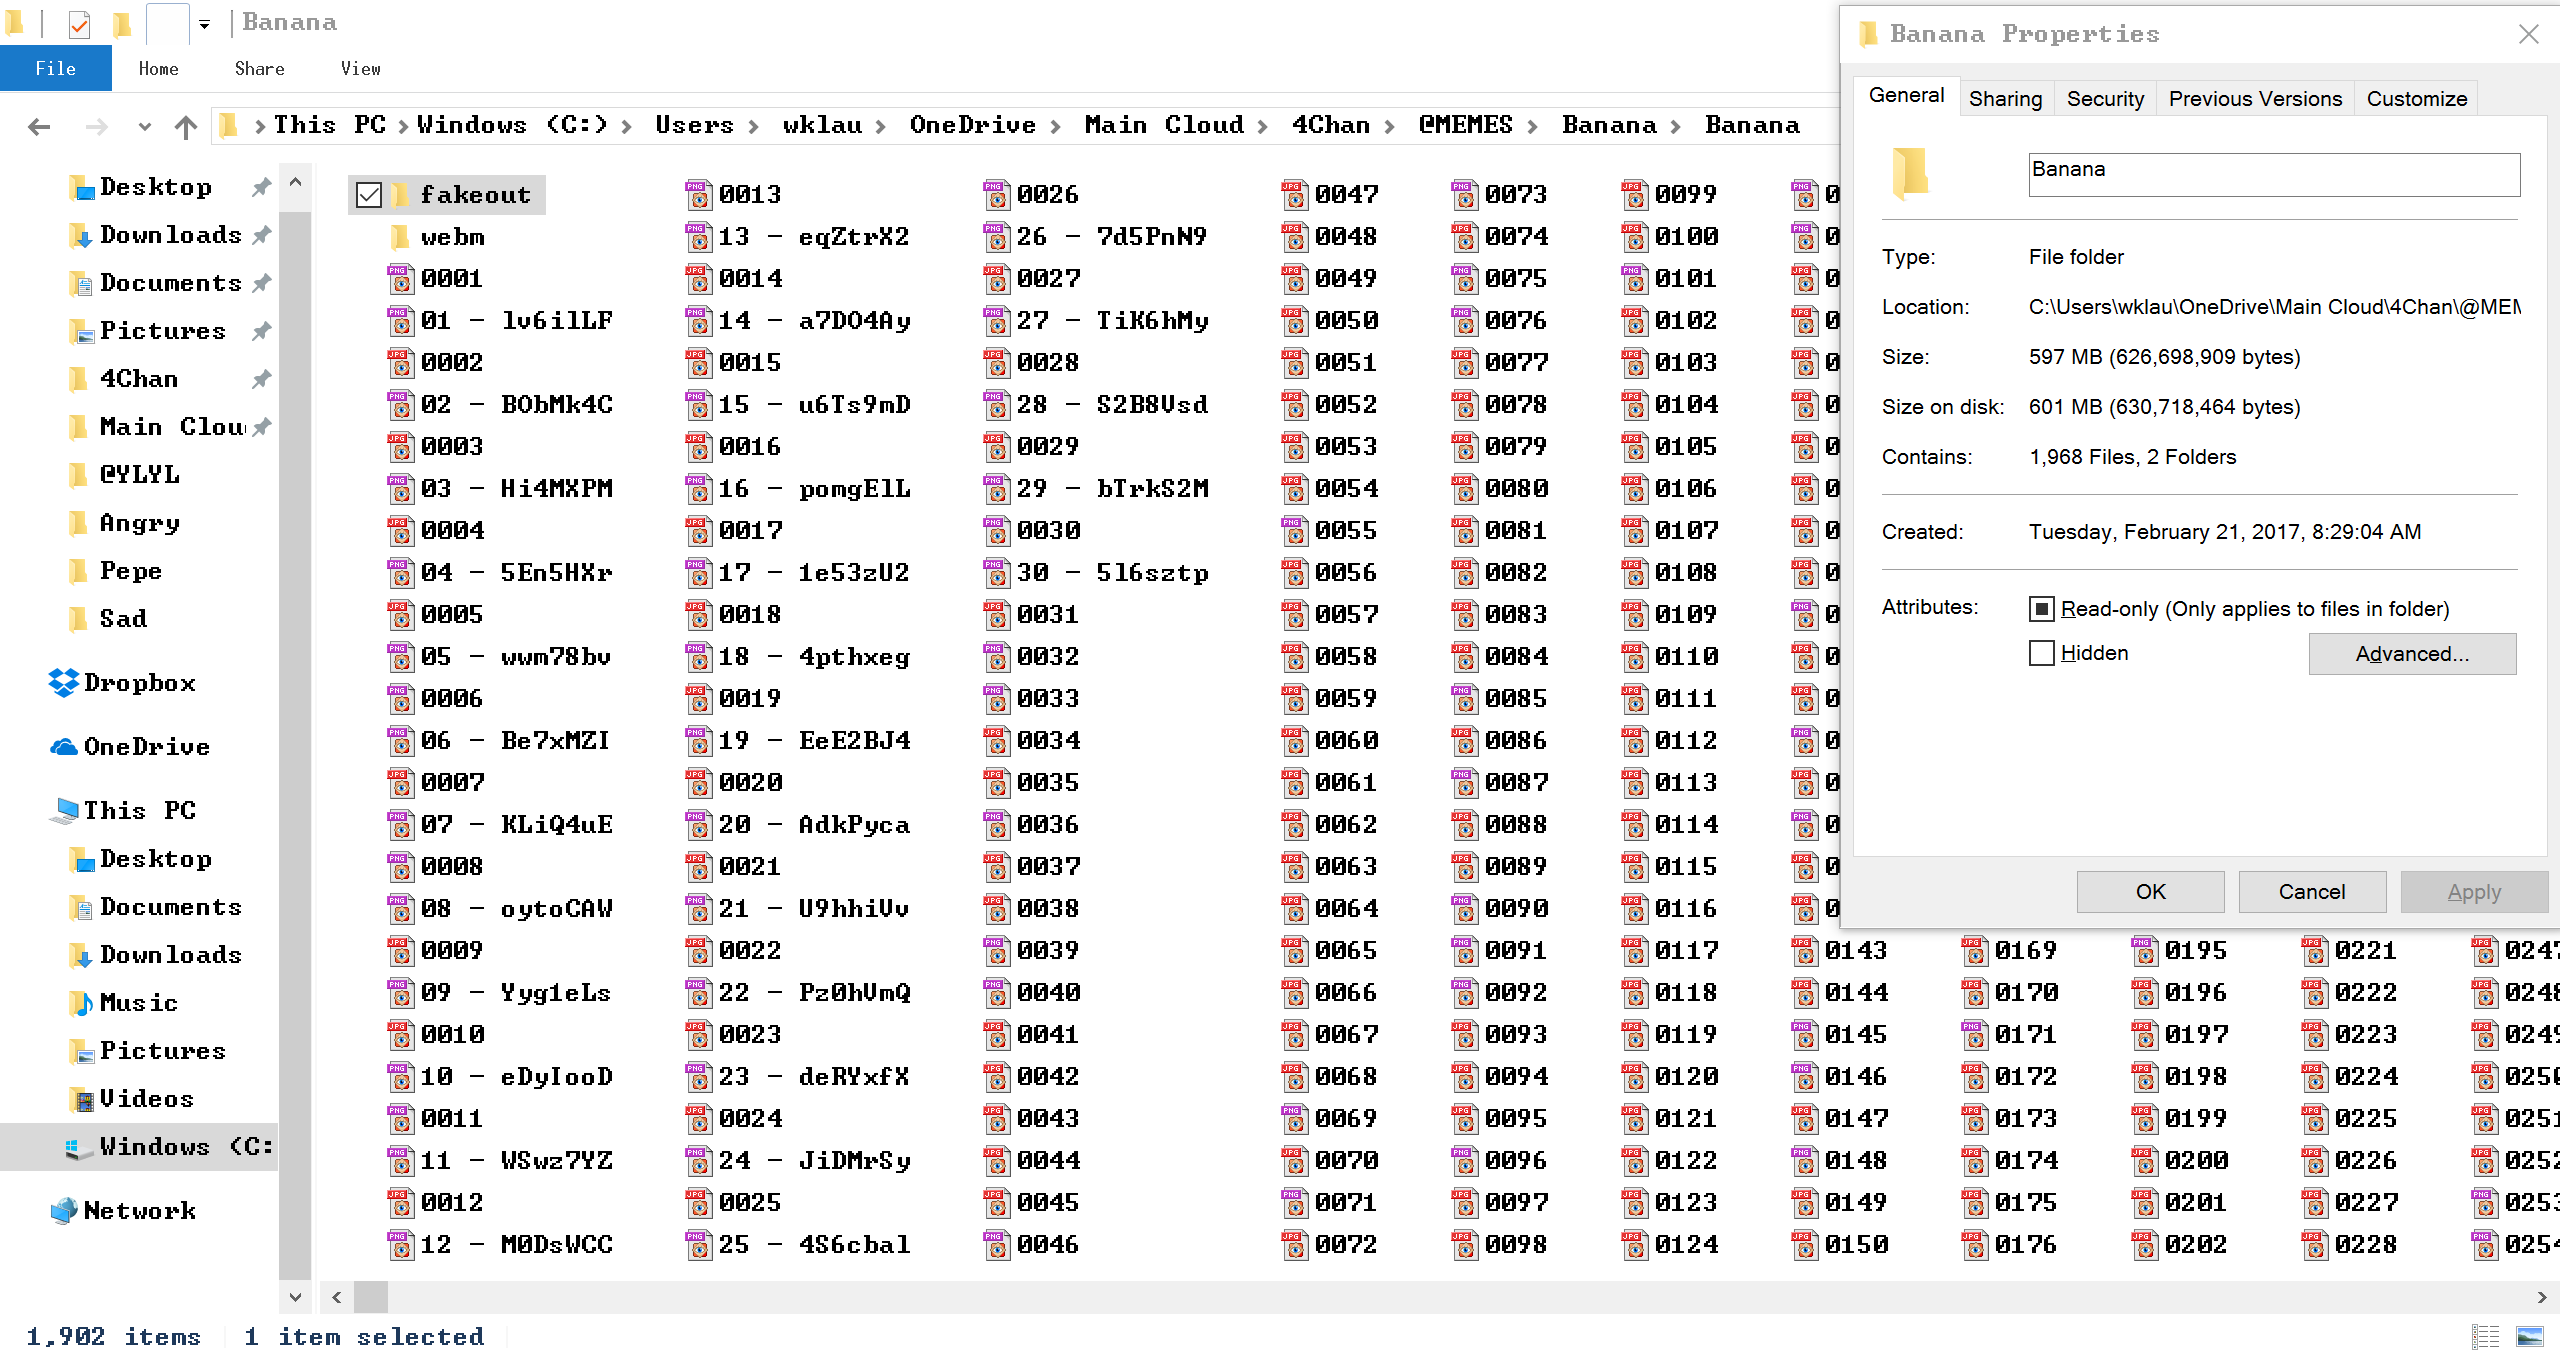The image size is (2560, 1357).
Task: Expand chevron after This PC in address bar
Action: [402, 126]
